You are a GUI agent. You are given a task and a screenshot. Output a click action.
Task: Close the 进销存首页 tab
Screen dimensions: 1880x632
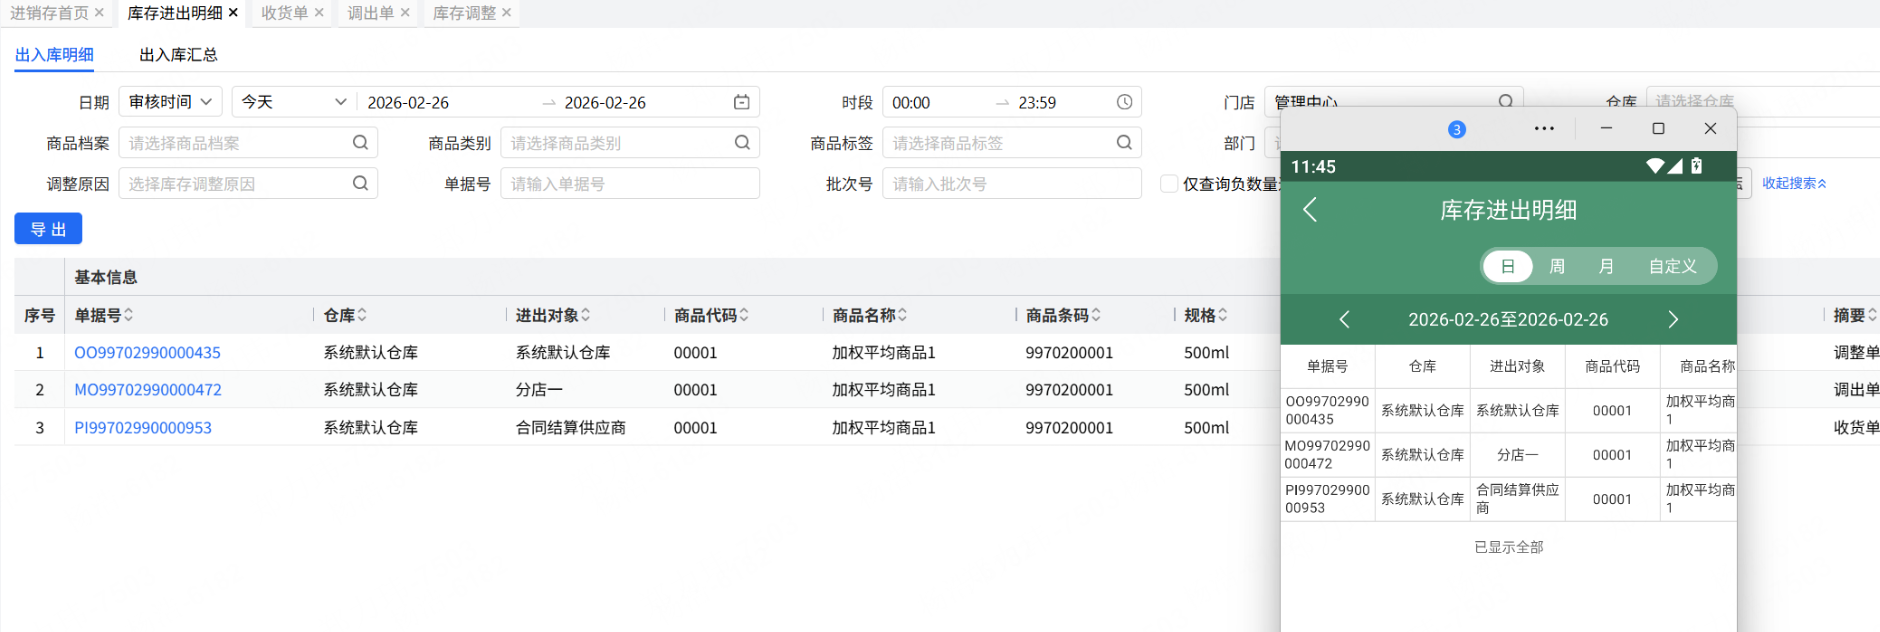coord(99,13)
